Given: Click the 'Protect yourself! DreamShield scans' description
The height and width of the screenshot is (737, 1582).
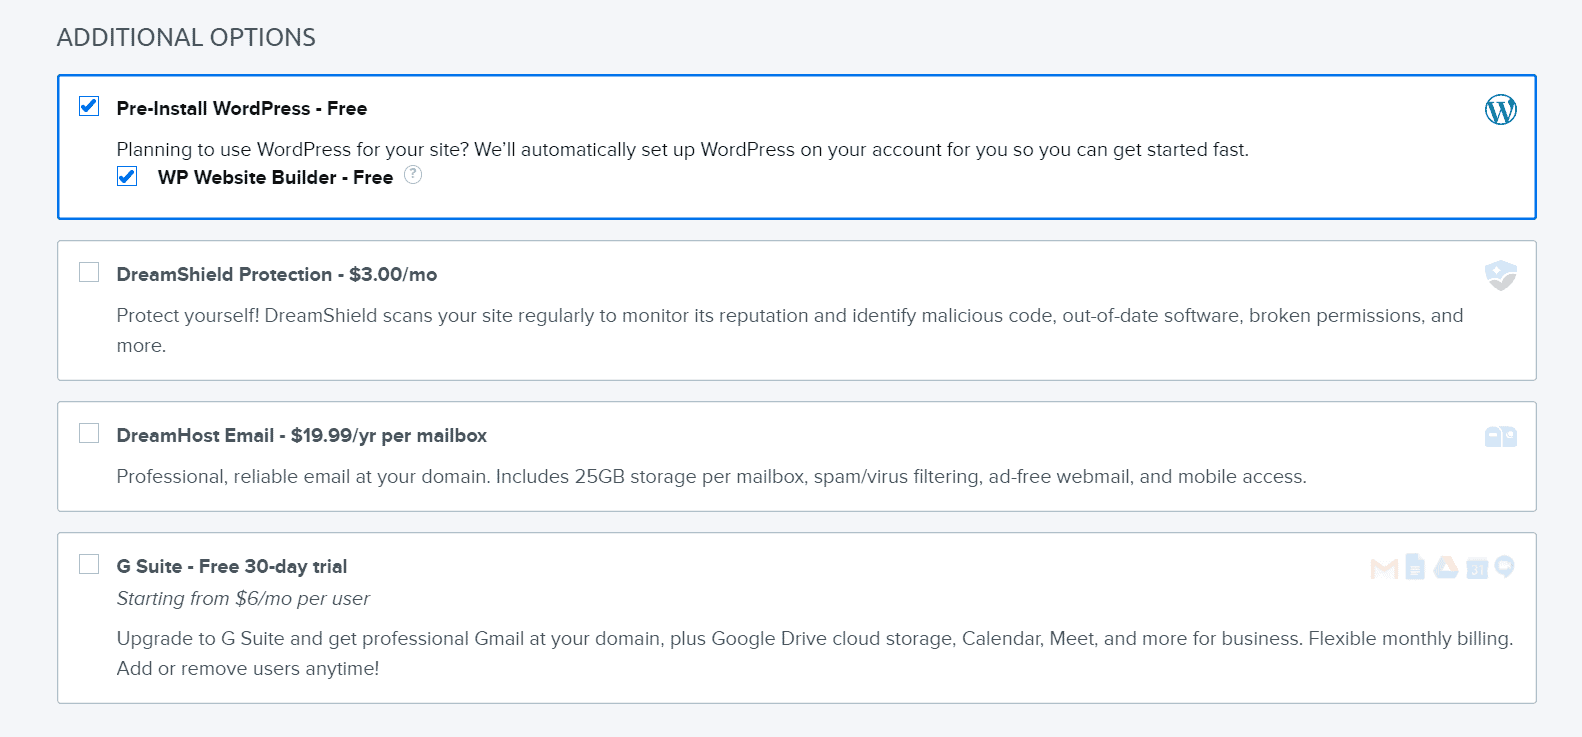Looking at the screenshot, I should coord(790,330).
